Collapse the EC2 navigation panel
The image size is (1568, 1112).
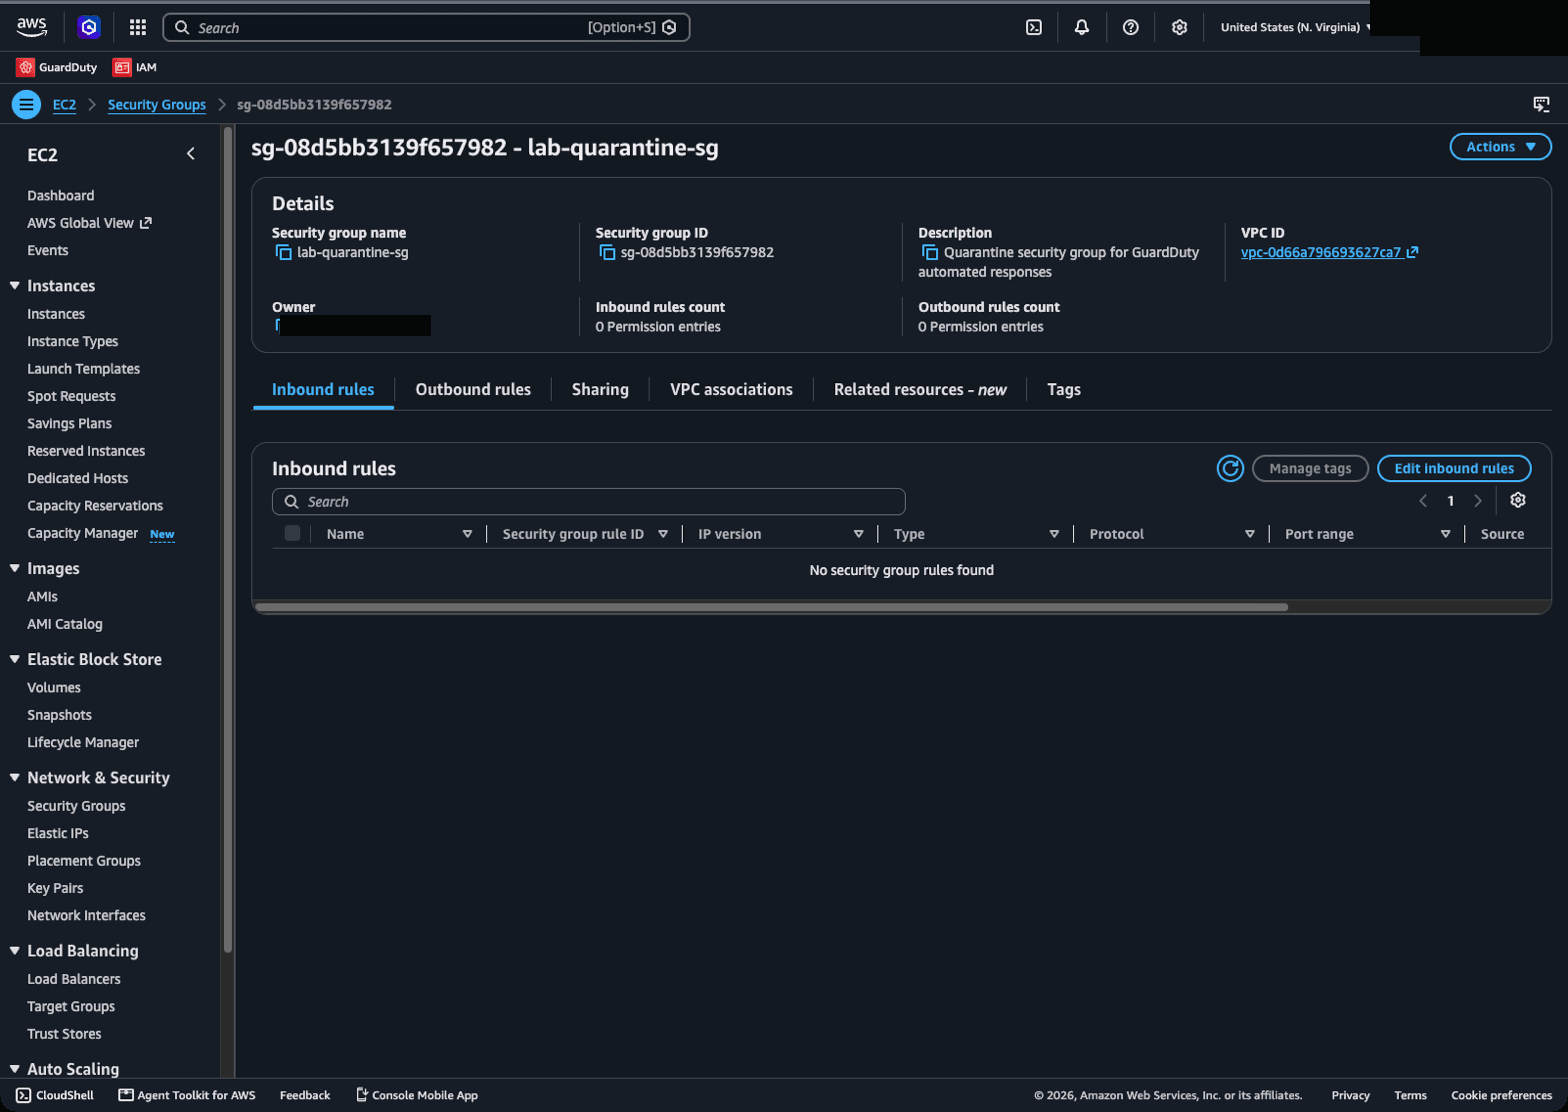click(x=191, y=154)
